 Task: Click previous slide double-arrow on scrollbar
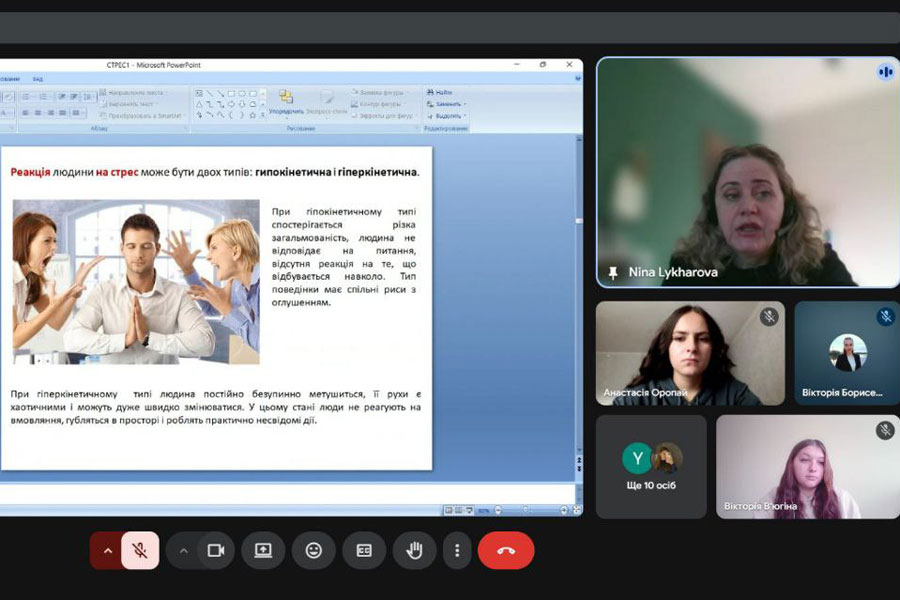click(579, 461)
